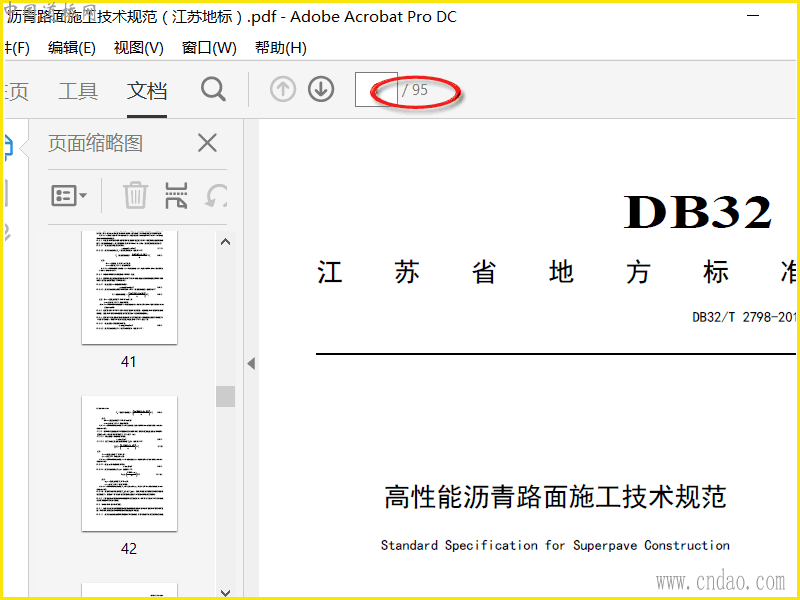Click the search magnifier icon
Viewport: 800px width, 600px height.
point(213,90)
